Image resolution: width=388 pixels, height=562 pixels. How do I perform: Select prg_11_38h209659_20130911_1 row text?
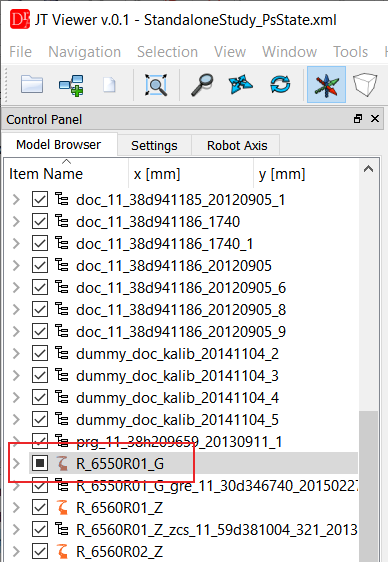tap(179, 441)
